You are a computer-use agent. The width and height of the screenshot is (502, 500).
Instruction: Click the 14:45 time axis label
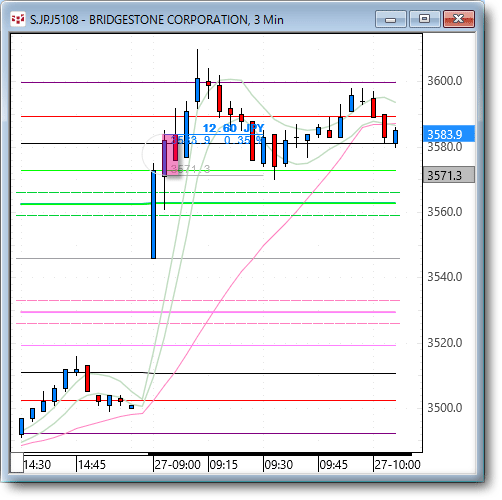[92, 464]
